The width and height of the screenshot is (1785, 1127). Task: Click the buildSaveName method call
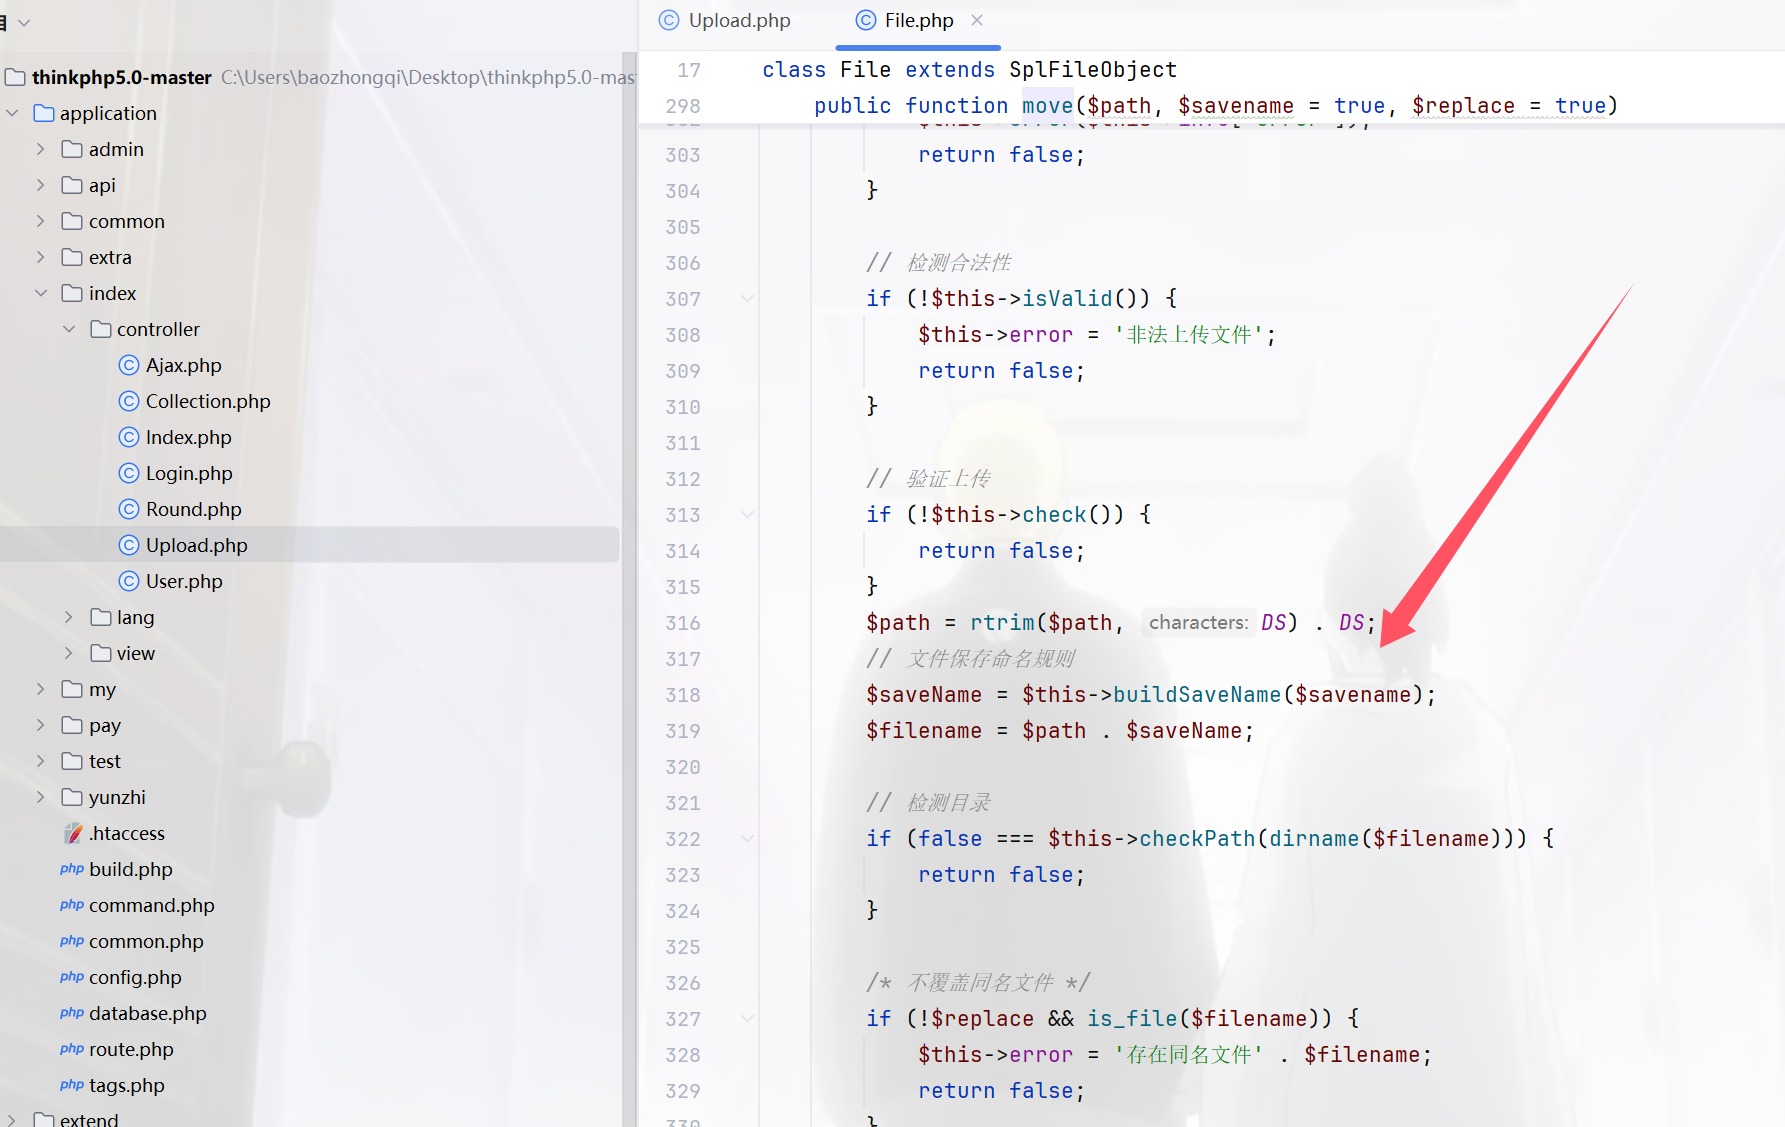(1196, 694)
